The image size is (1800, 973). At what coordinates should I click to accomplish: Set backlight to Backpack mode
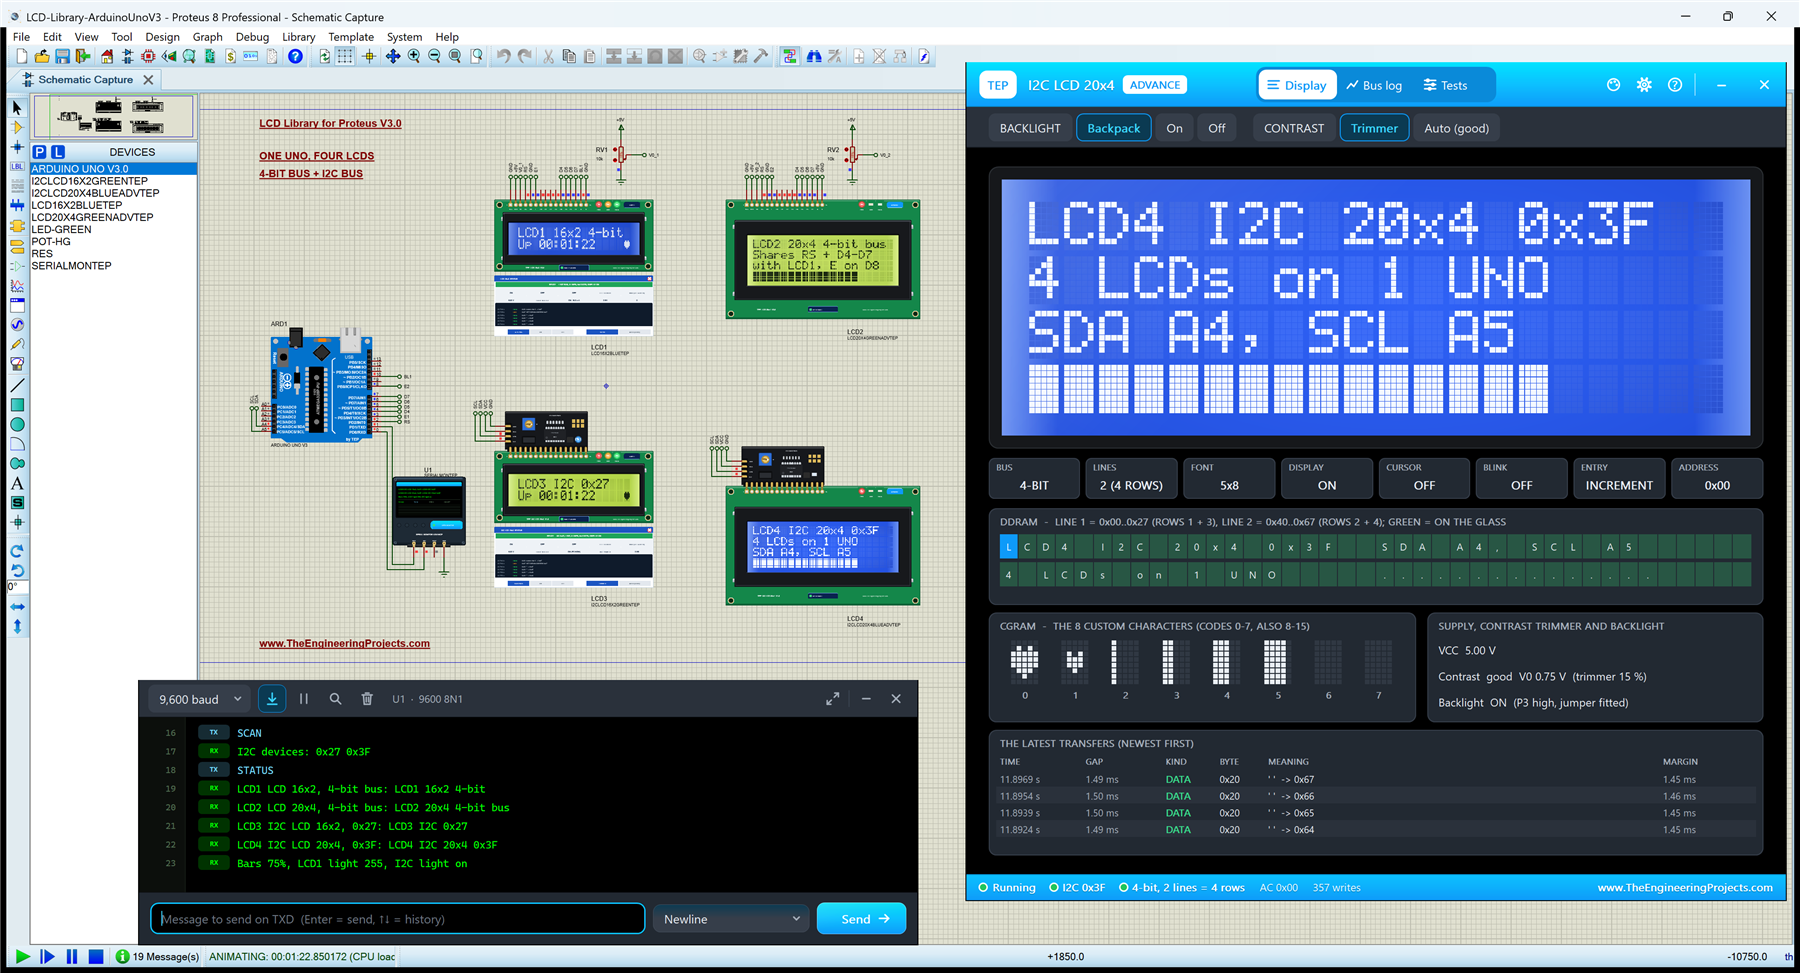[1114, 128]
